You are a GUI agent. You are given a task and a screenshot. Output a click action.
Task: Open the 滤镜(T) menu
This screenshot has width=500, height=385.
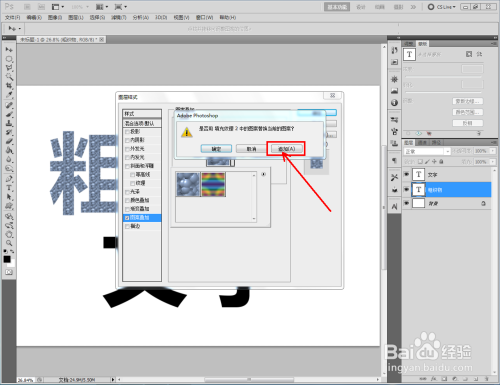[x=119, y=17]
